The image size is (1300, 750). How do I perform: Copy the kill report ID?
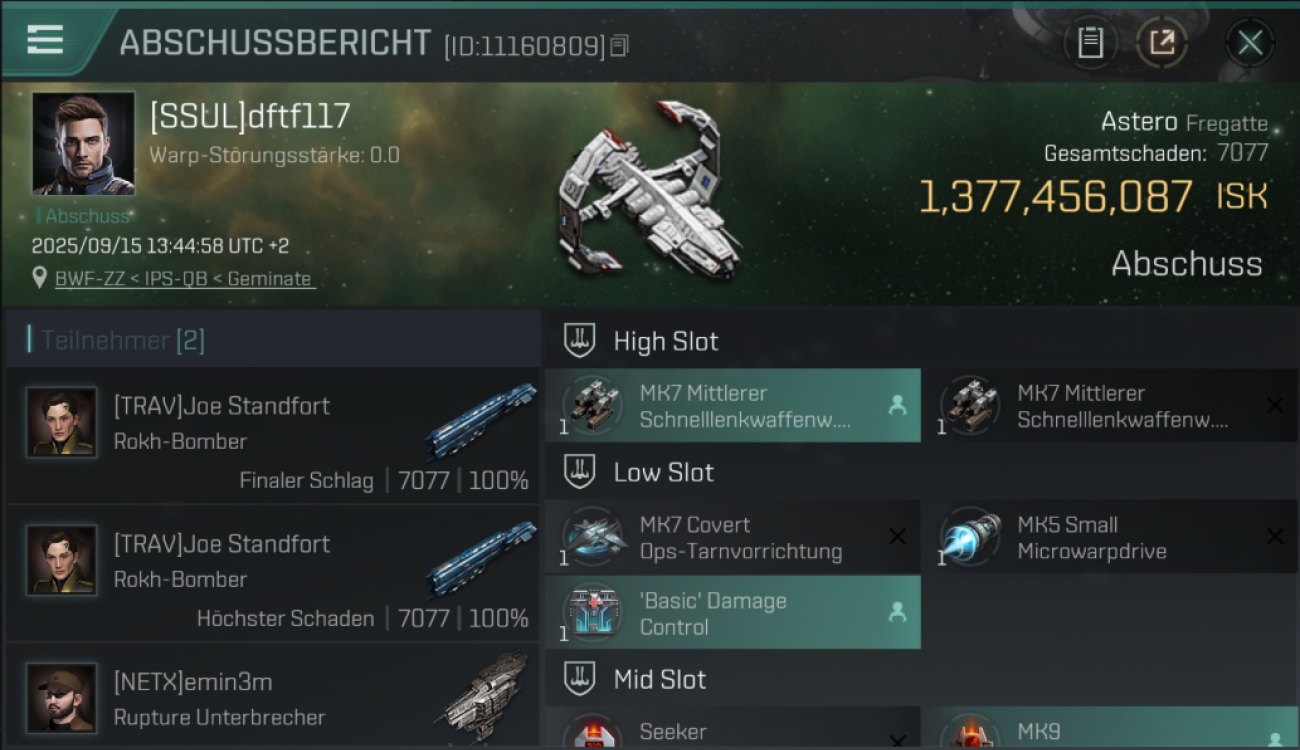coord(620,46)
